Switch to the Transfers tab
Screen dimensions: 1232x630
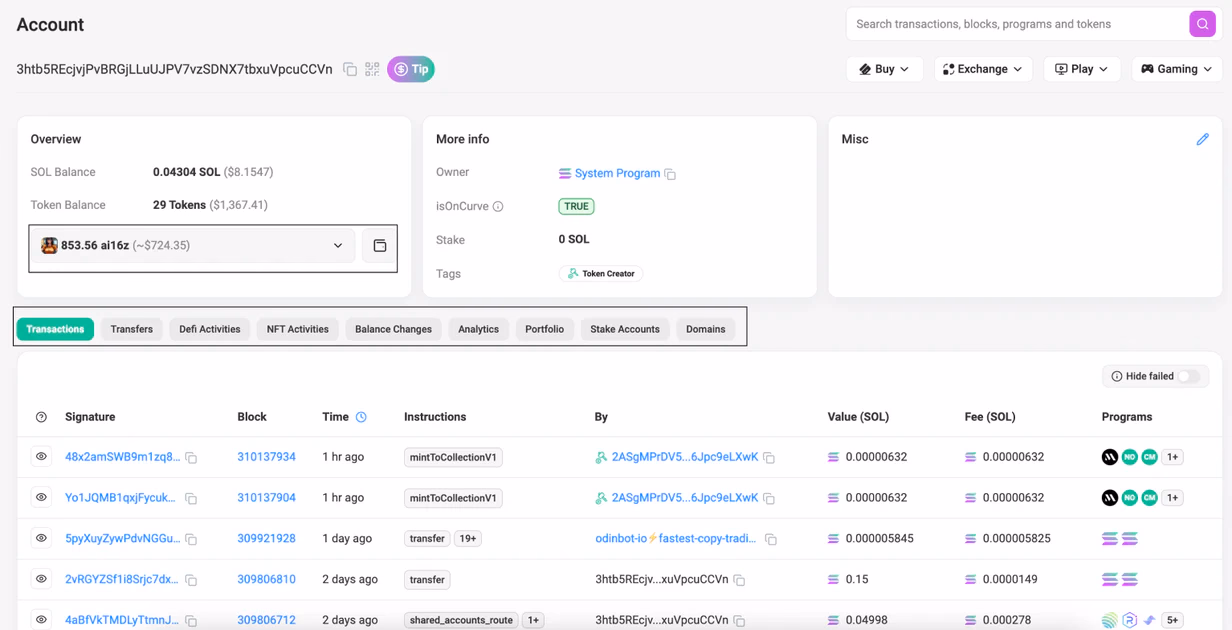click(132, 329)
